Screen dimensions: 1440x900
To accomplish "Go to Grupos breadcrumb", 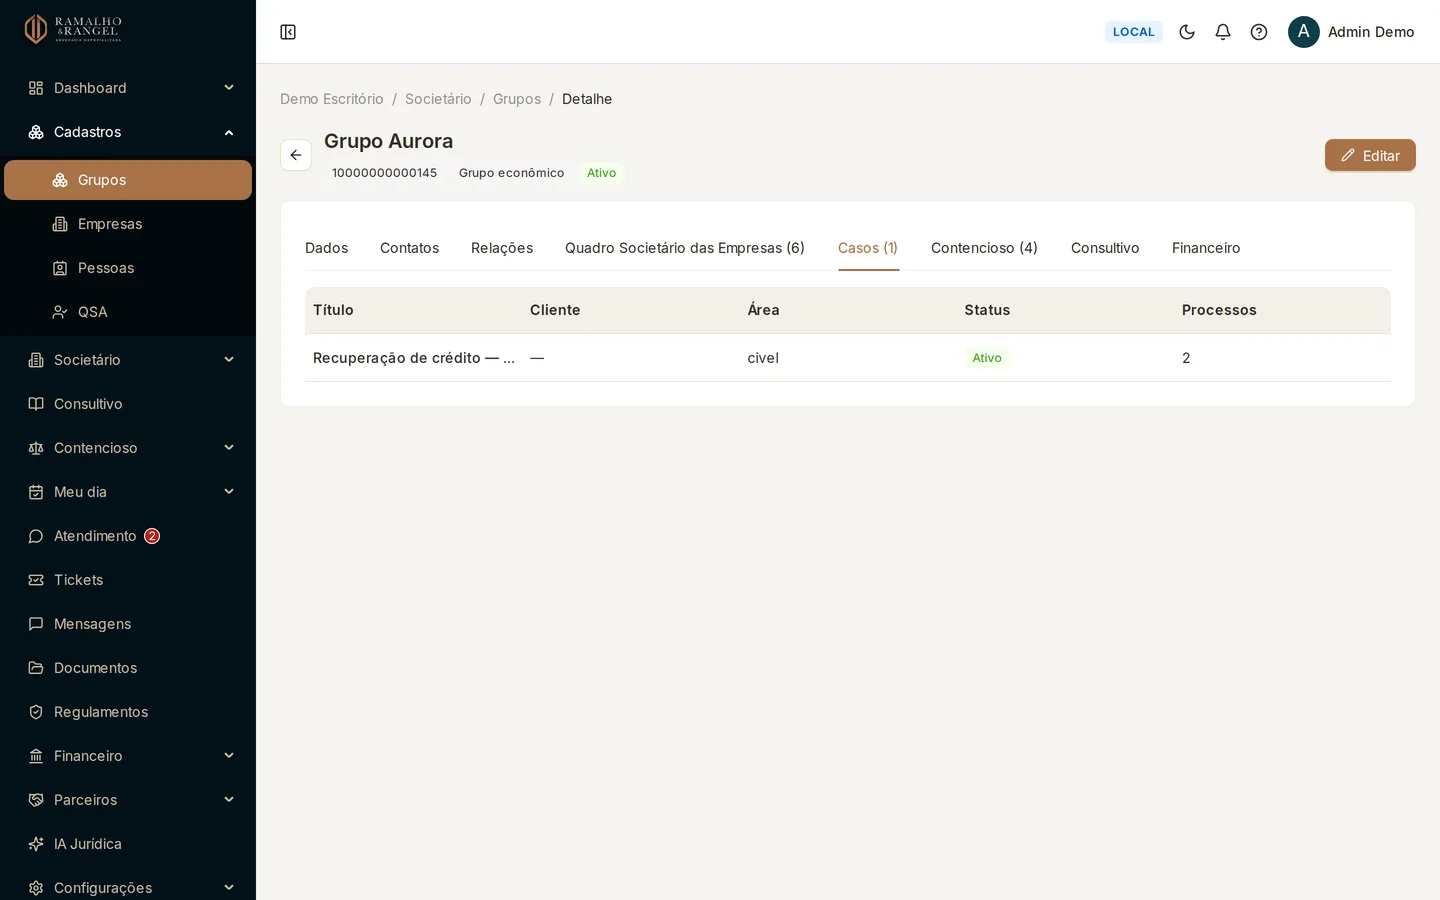I will point(517,99).
